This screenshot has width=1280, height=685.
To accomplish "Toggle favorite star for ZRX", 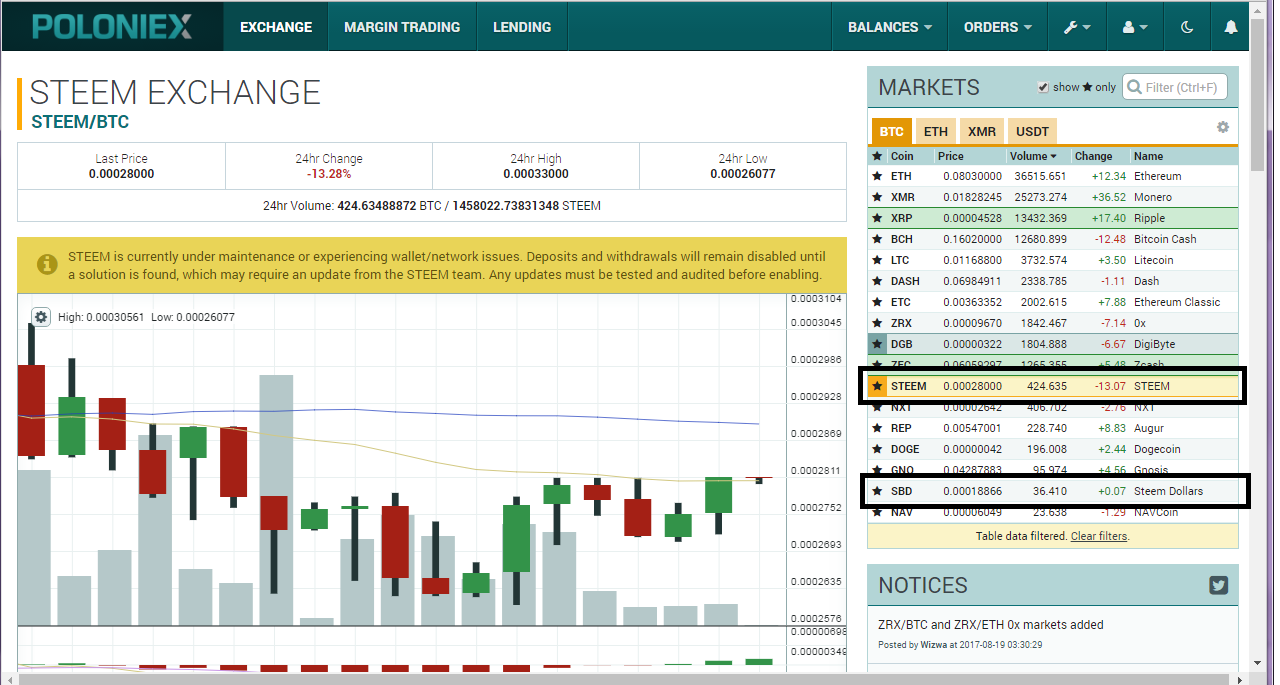I will (877, 323).
